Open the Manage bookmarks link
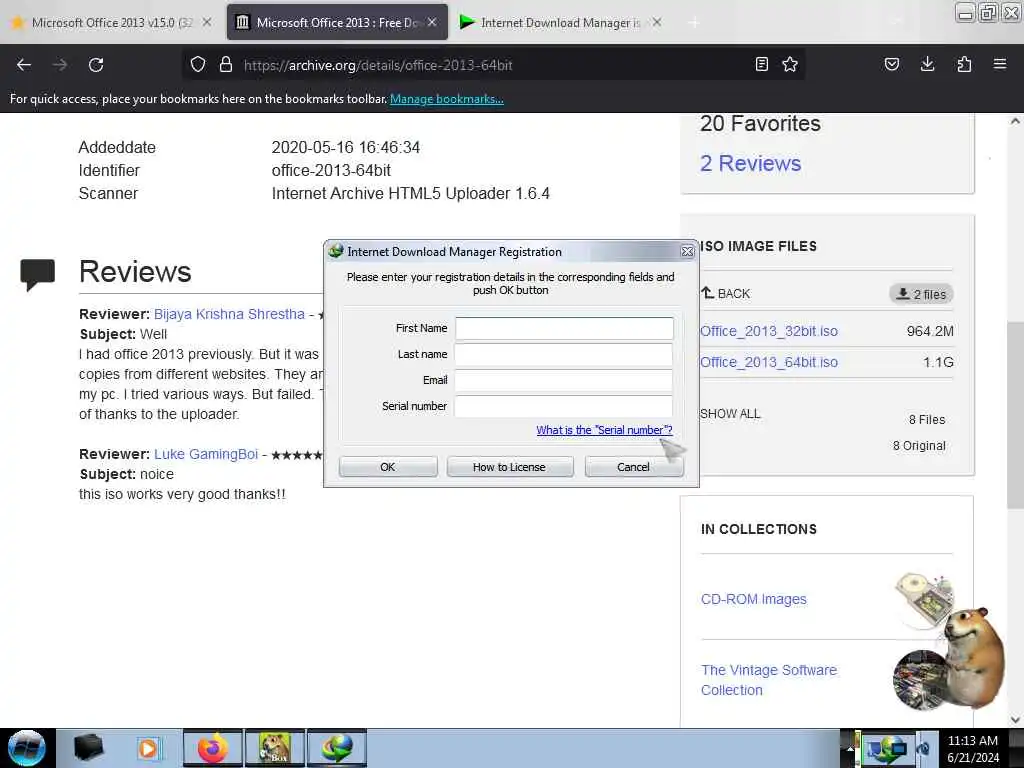 pos(447,99)
